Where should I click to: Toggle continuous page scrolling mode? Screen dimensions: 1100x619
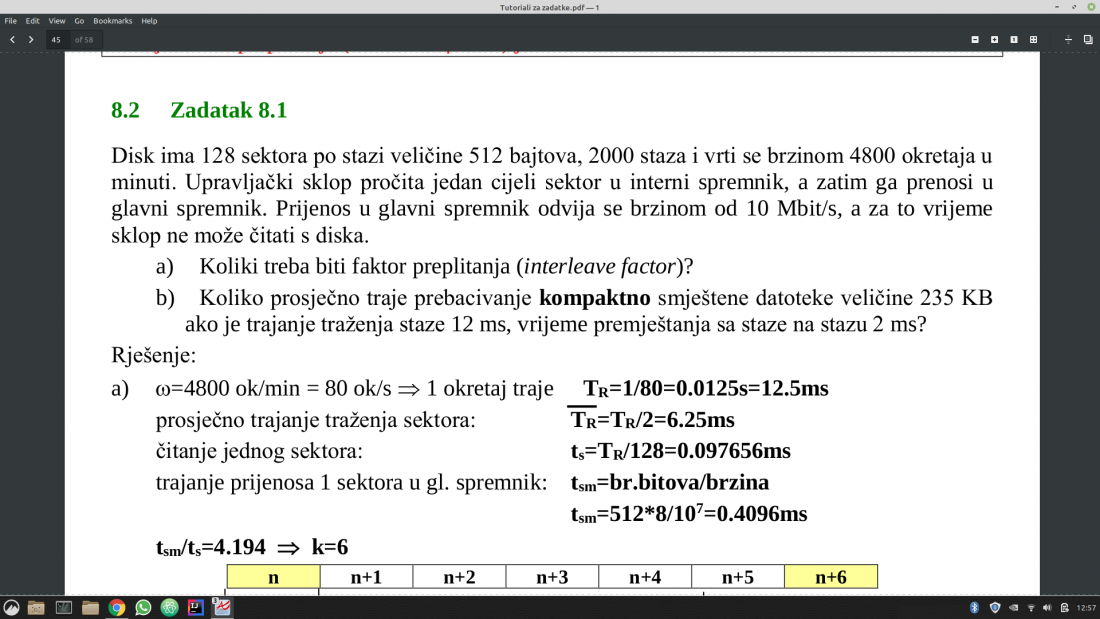tap(1068, 40)
